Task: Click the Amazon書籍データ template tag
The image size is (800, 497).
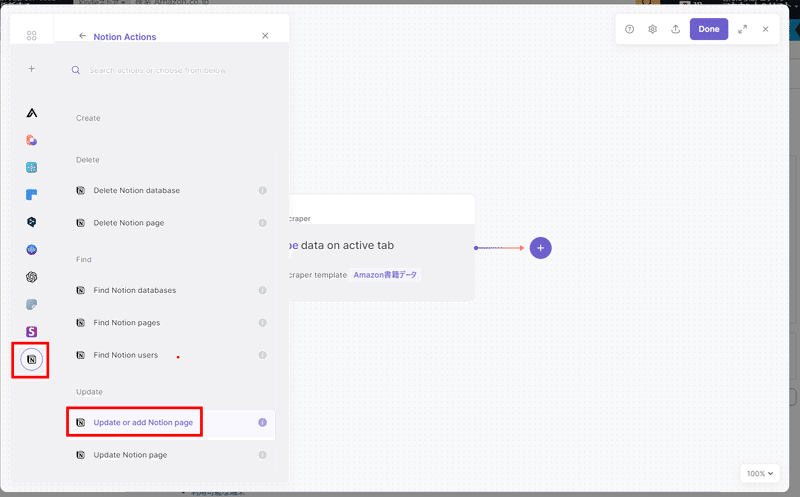Action: [385, 275]
